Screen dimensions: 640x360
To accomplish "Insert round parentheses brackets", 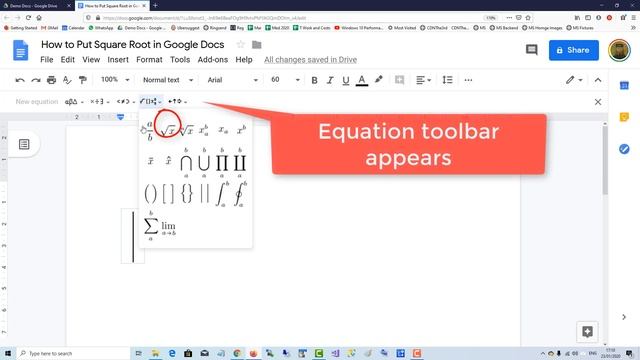I will tap(150, 193).
